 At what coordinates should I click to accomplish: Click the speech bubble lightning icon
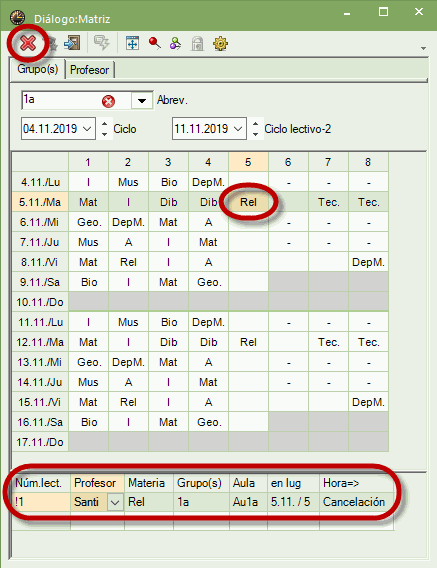click(x=102, y=43)
